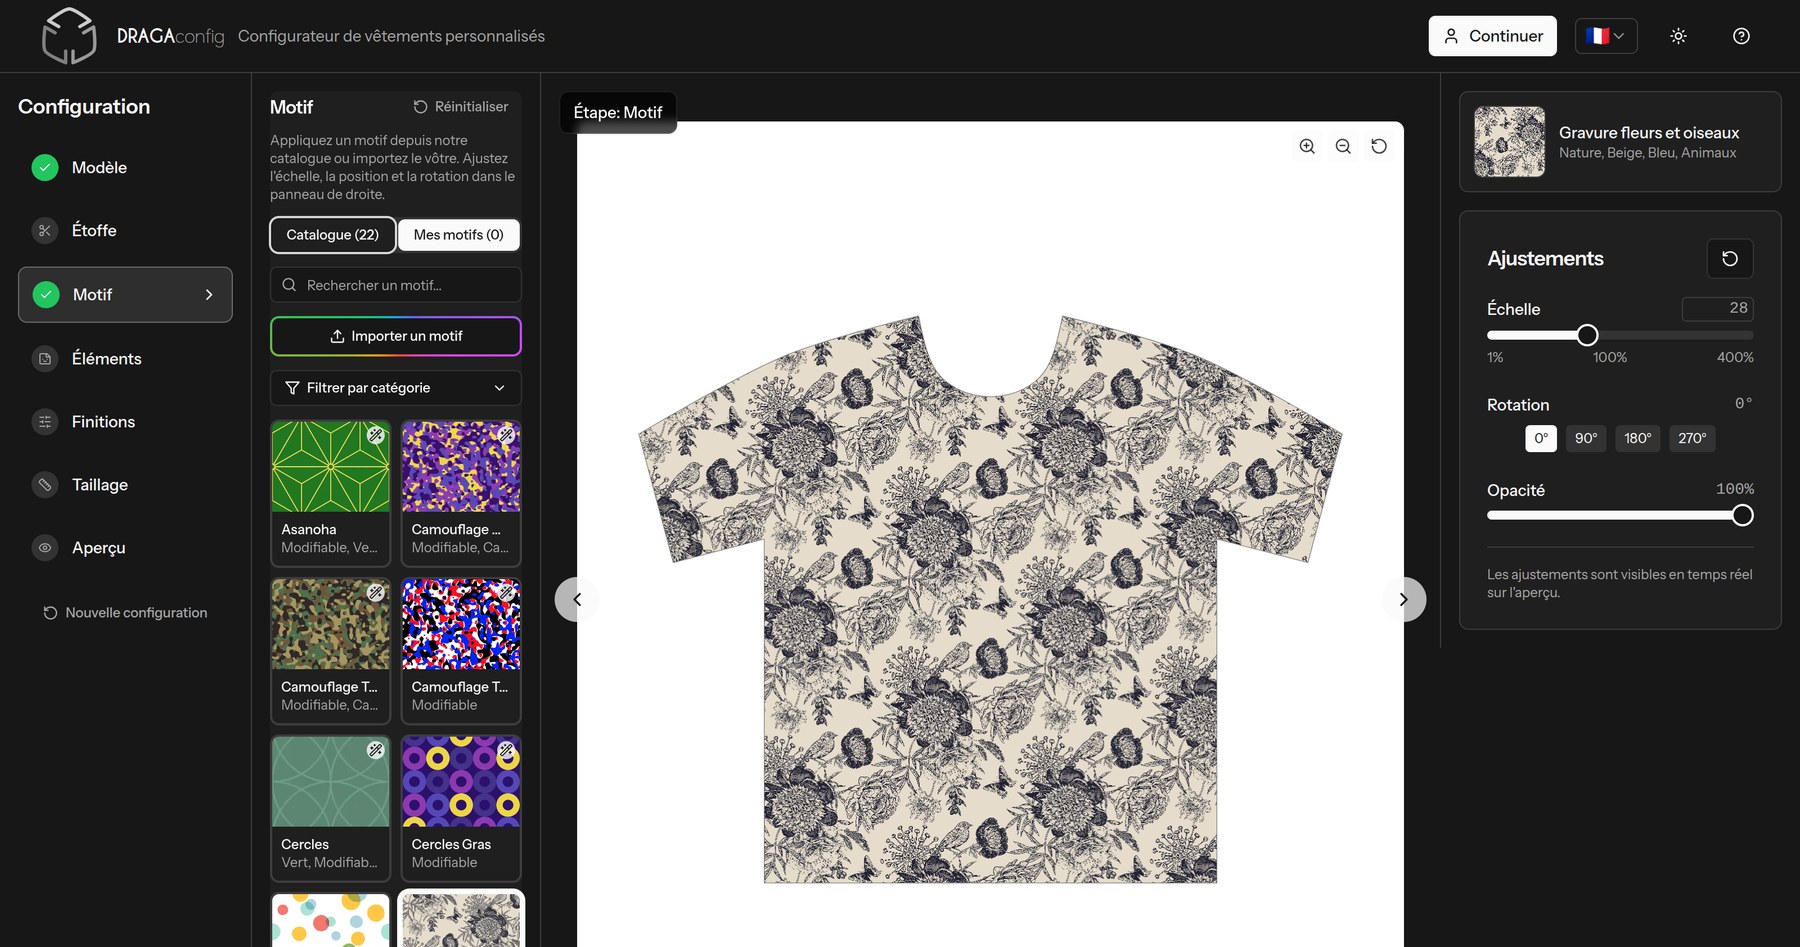
Task: Focus the Rechercher un motif search field
Action: 396,285
